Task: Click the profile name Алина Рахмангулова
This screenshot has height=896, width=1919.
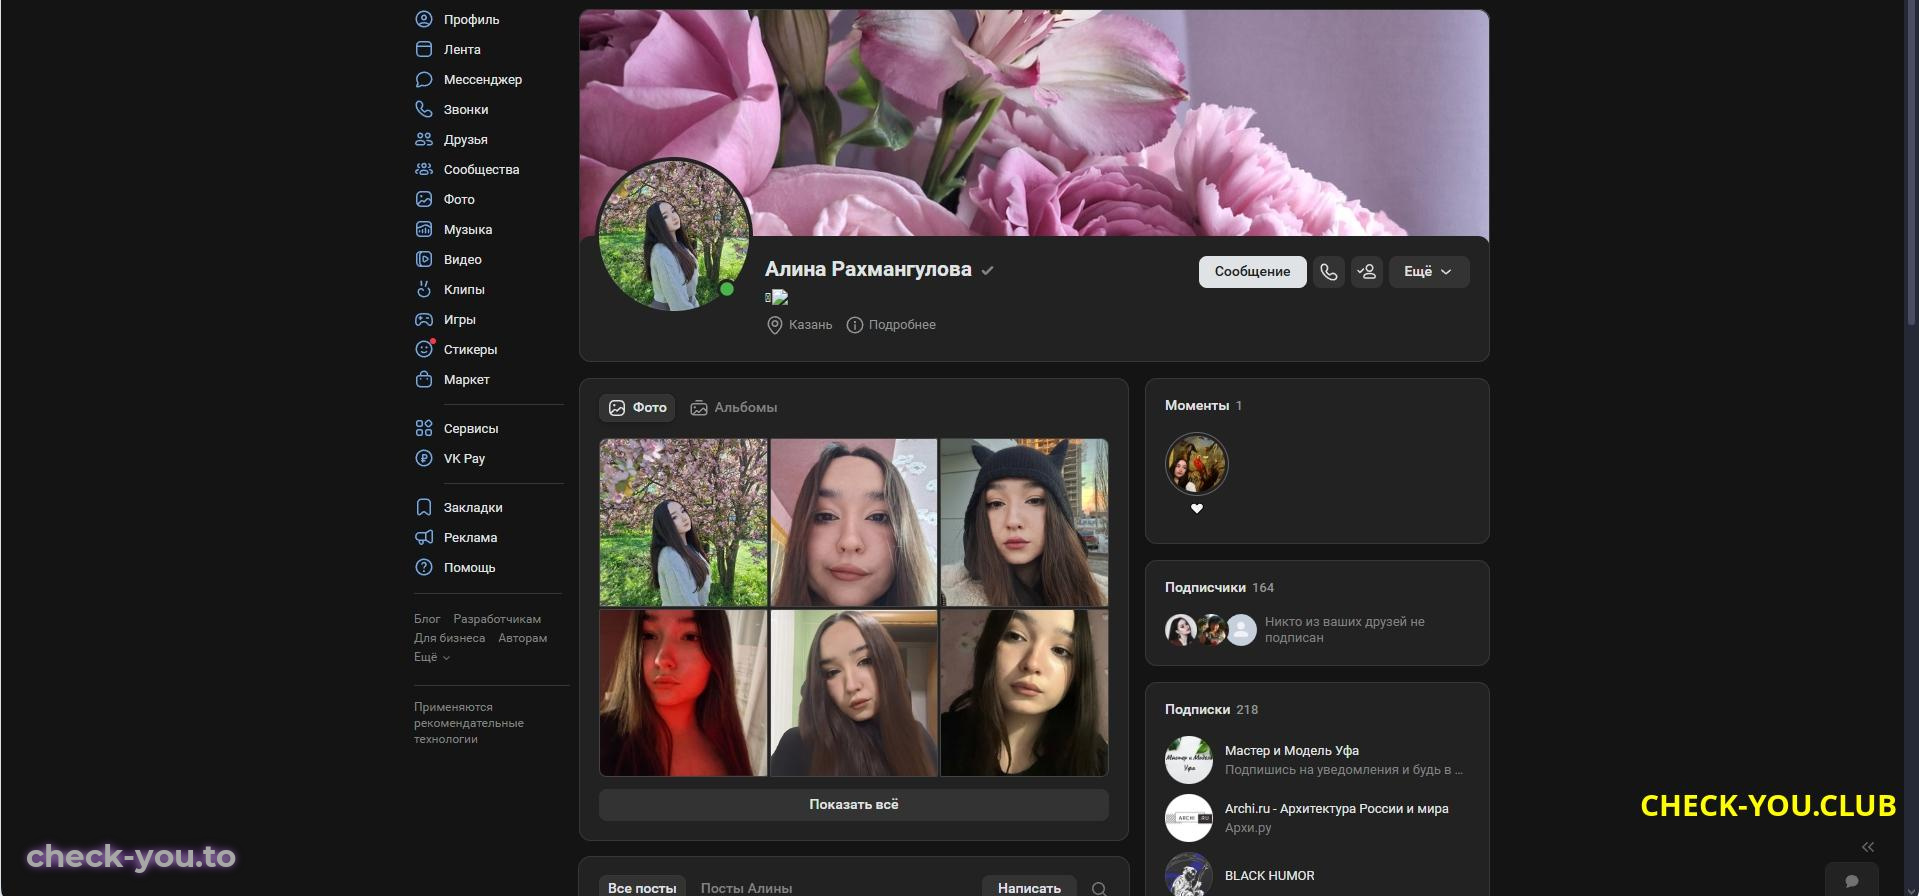Action: (868, 270)
